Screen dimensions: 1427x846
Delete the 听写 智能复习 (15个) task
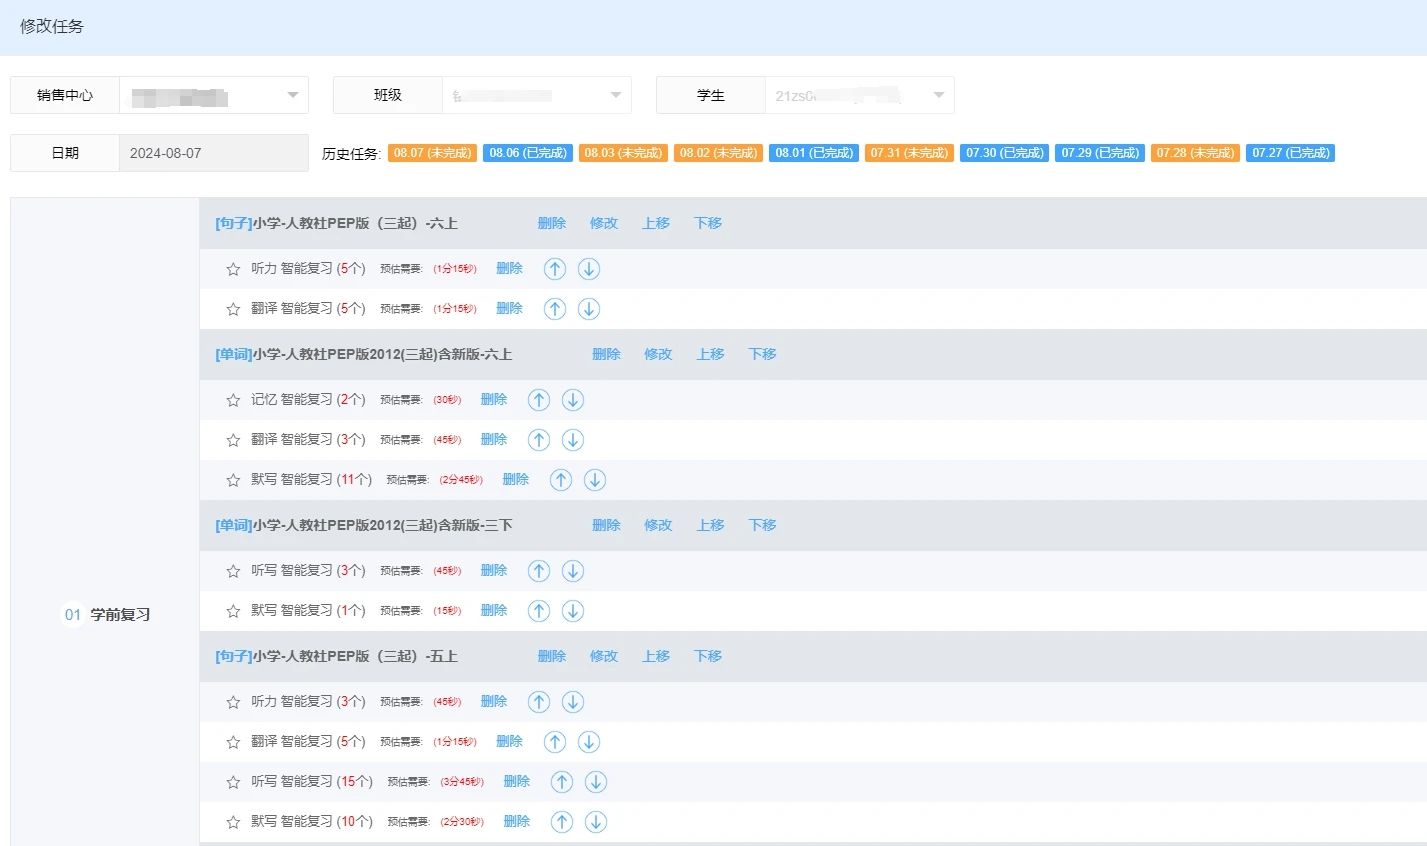[x=517, y=781]
